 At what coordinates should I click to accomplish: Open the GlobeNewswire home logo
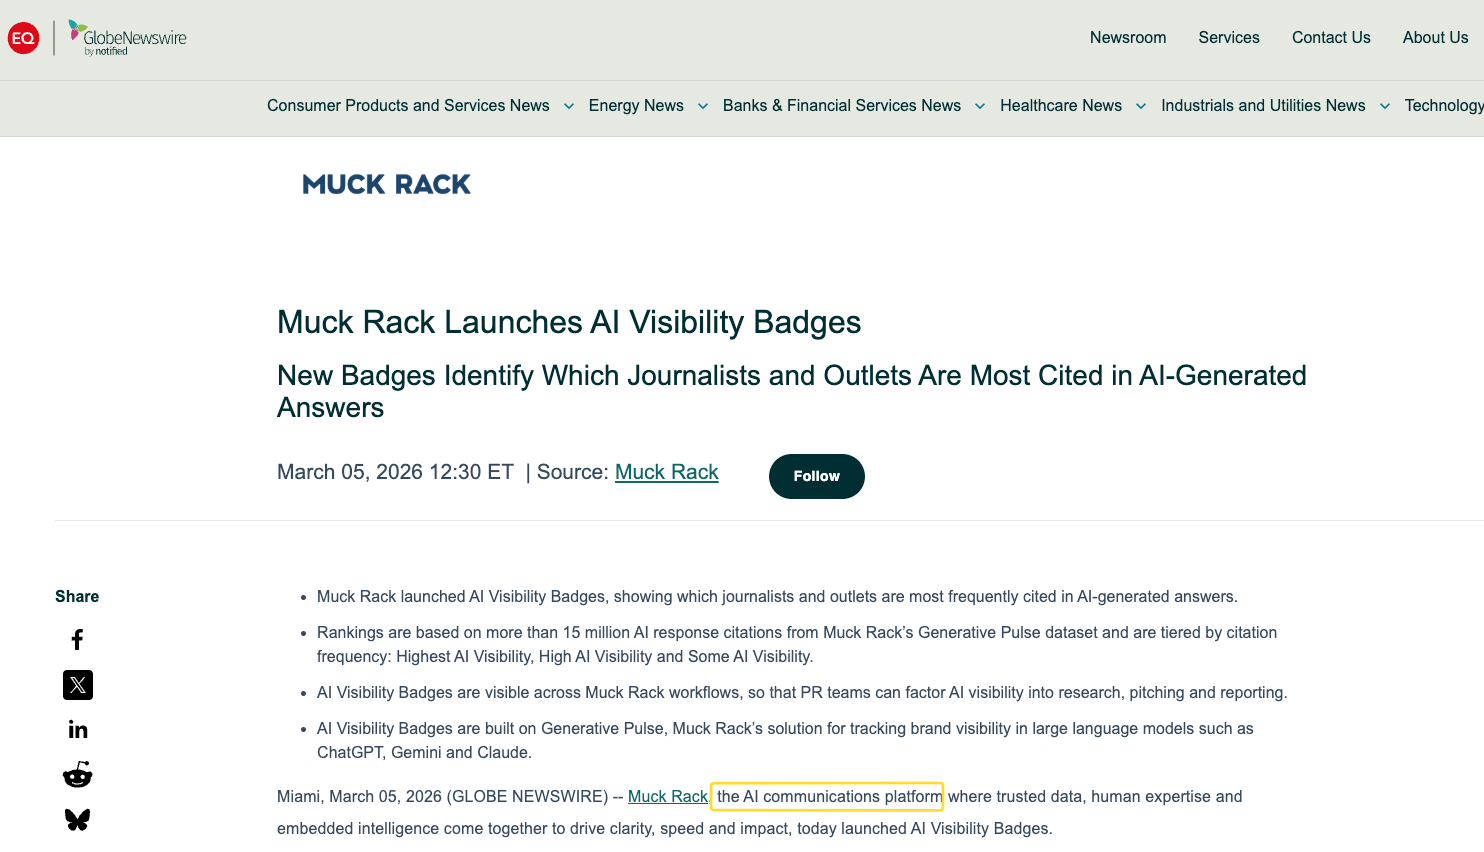point(127,38)
